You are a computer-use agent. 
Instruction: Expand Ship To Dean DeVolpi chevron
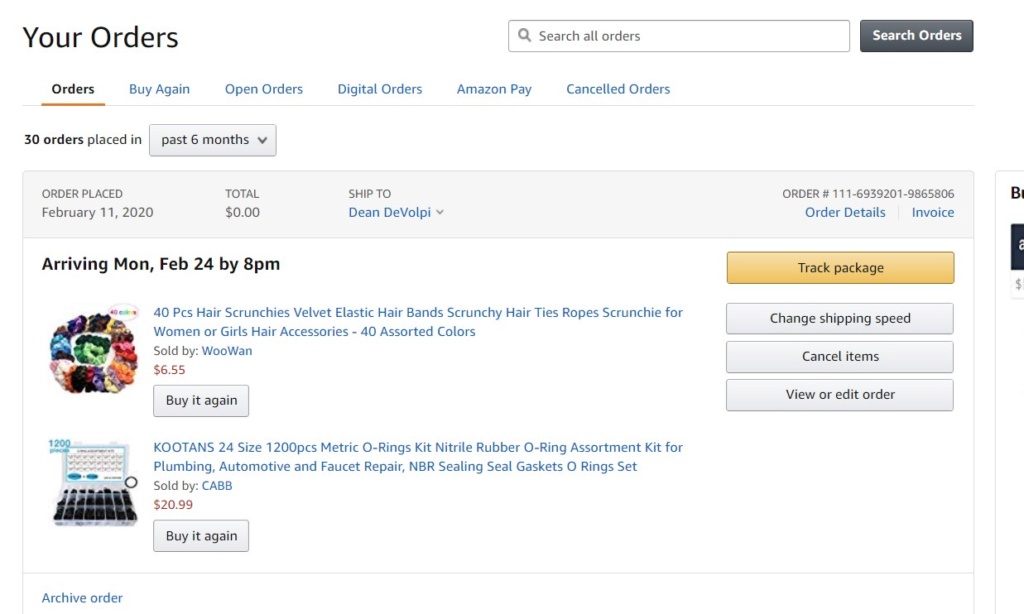(440, 212)
